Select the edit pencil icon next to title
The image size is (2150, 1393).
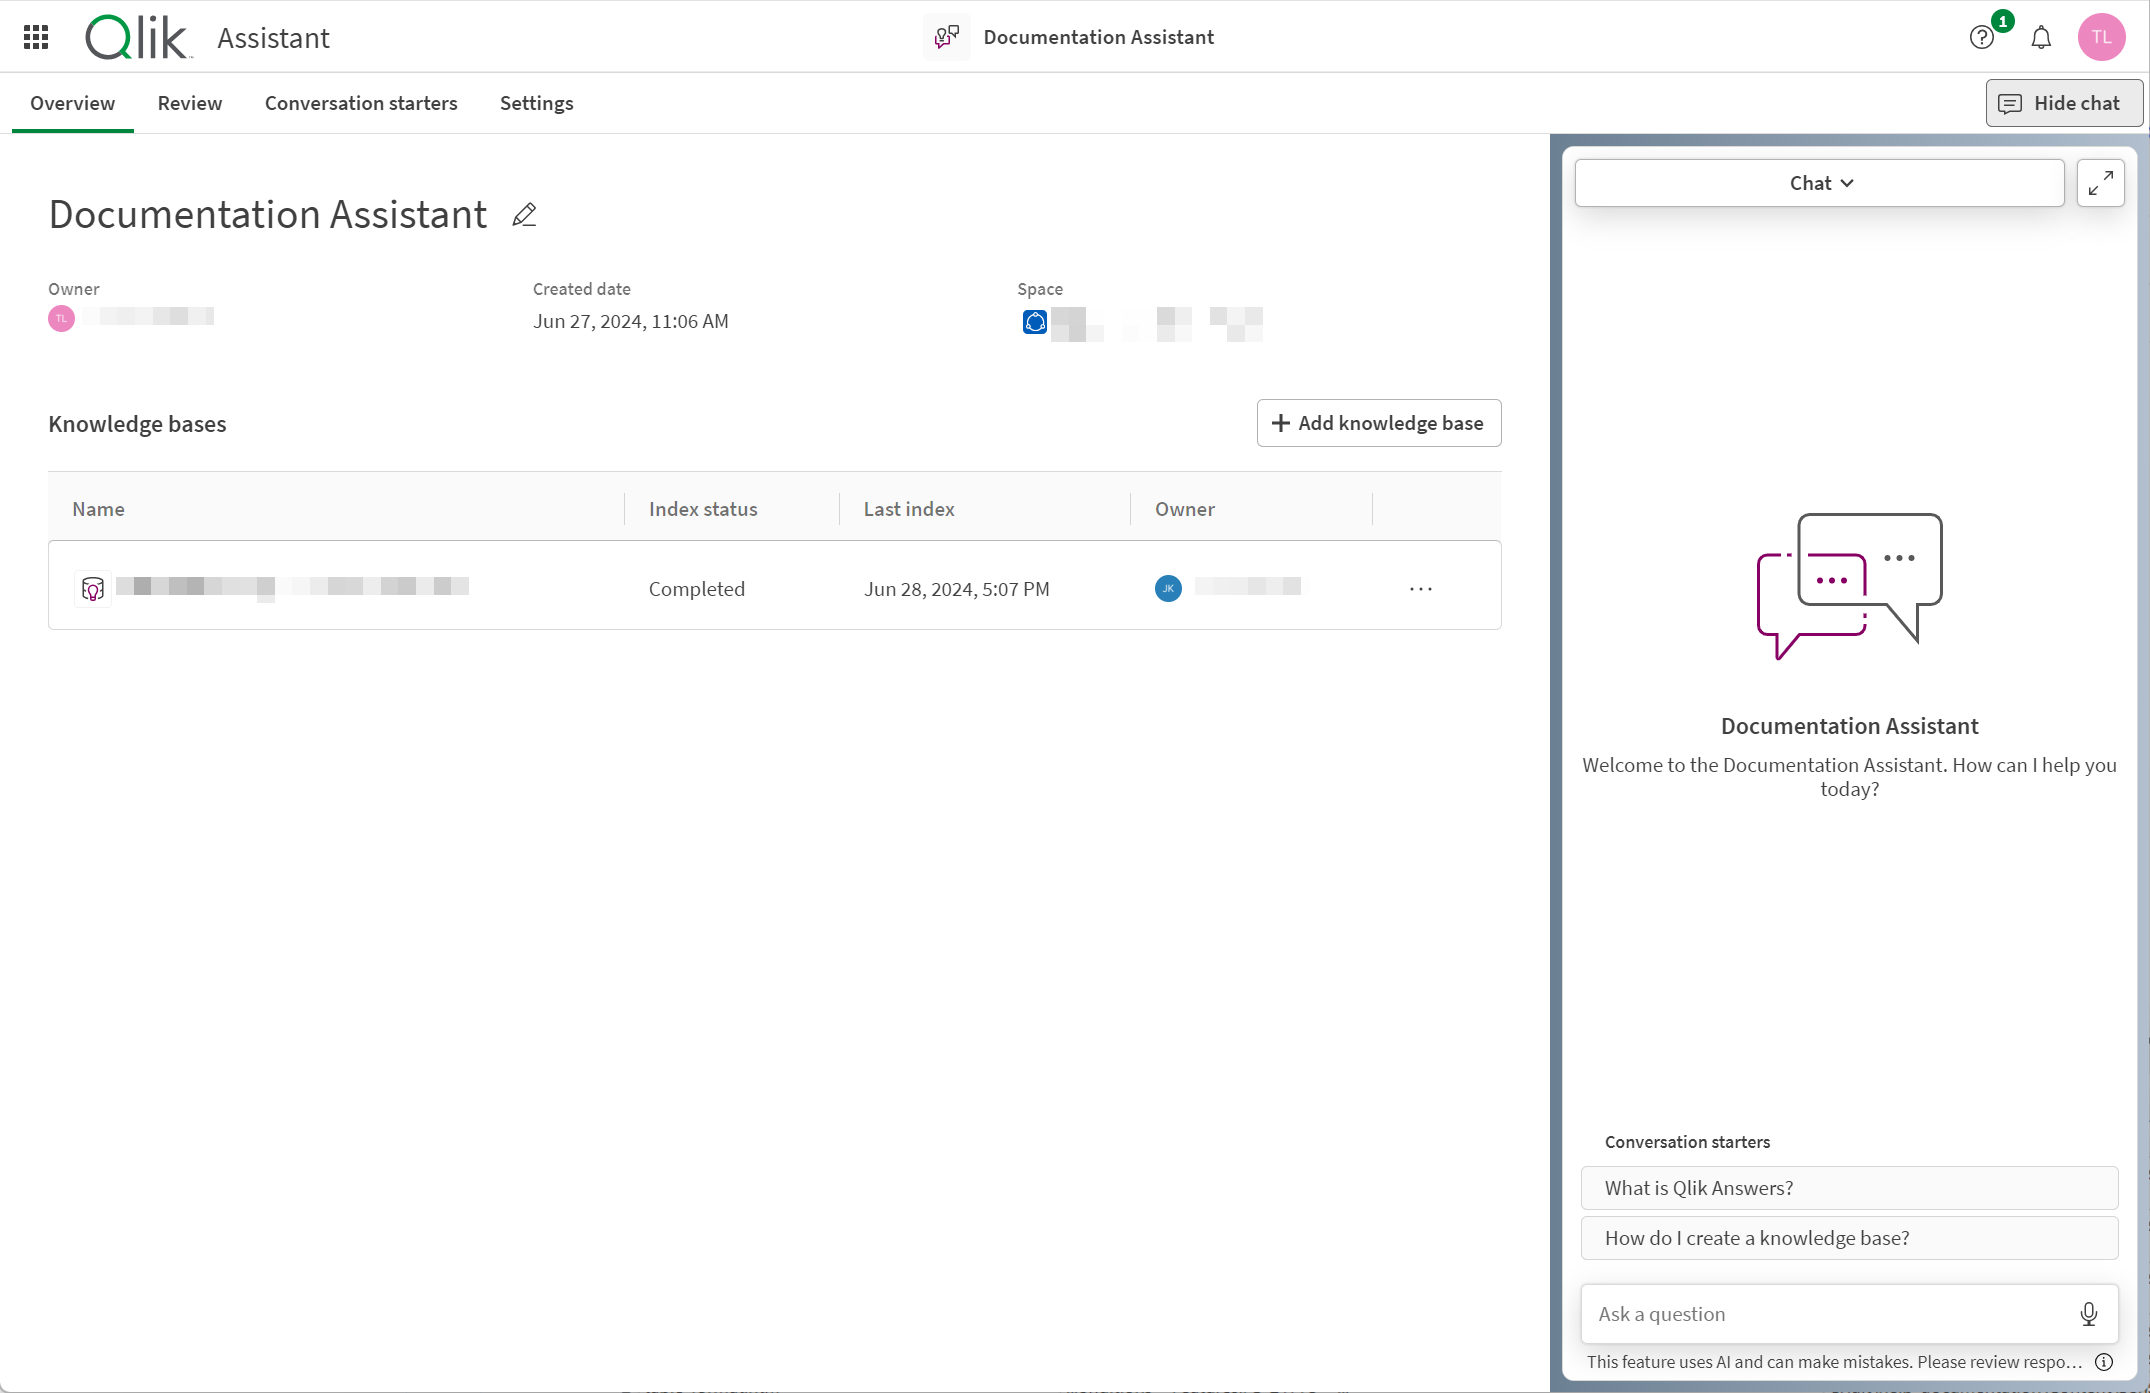click(x=523, y=213)
